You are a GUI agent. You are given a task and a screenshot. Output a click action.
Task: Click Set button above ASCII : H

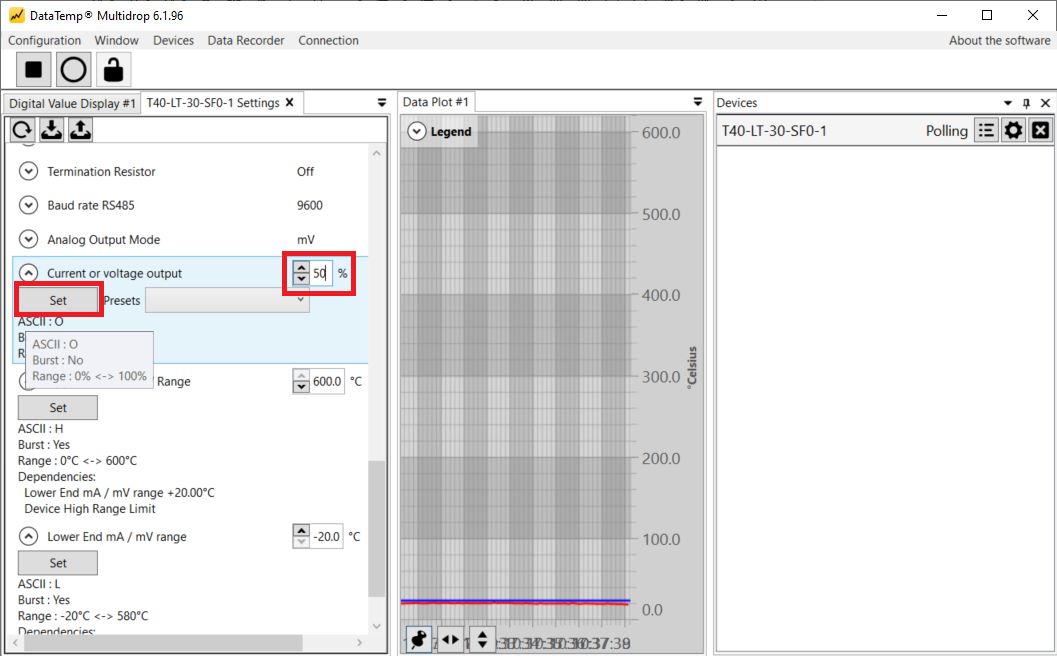click(x=58, y=407)
